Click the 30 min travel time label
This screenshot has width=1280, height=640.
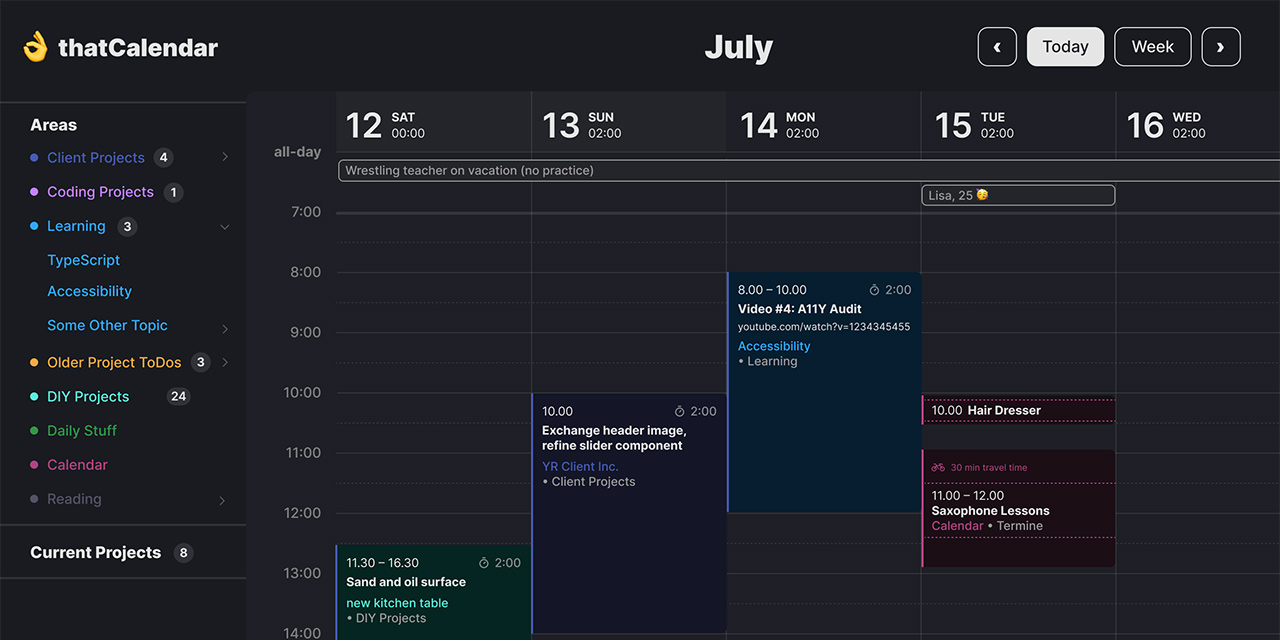coord(989,467)
